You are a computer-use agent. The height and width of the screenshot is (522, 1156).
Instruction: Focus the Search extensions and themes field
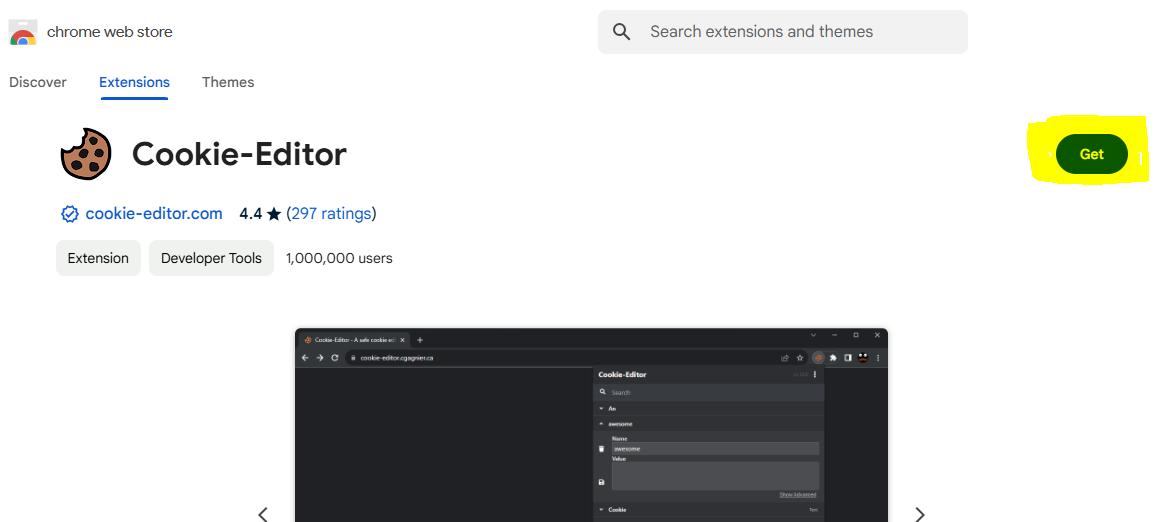[783, 32]
